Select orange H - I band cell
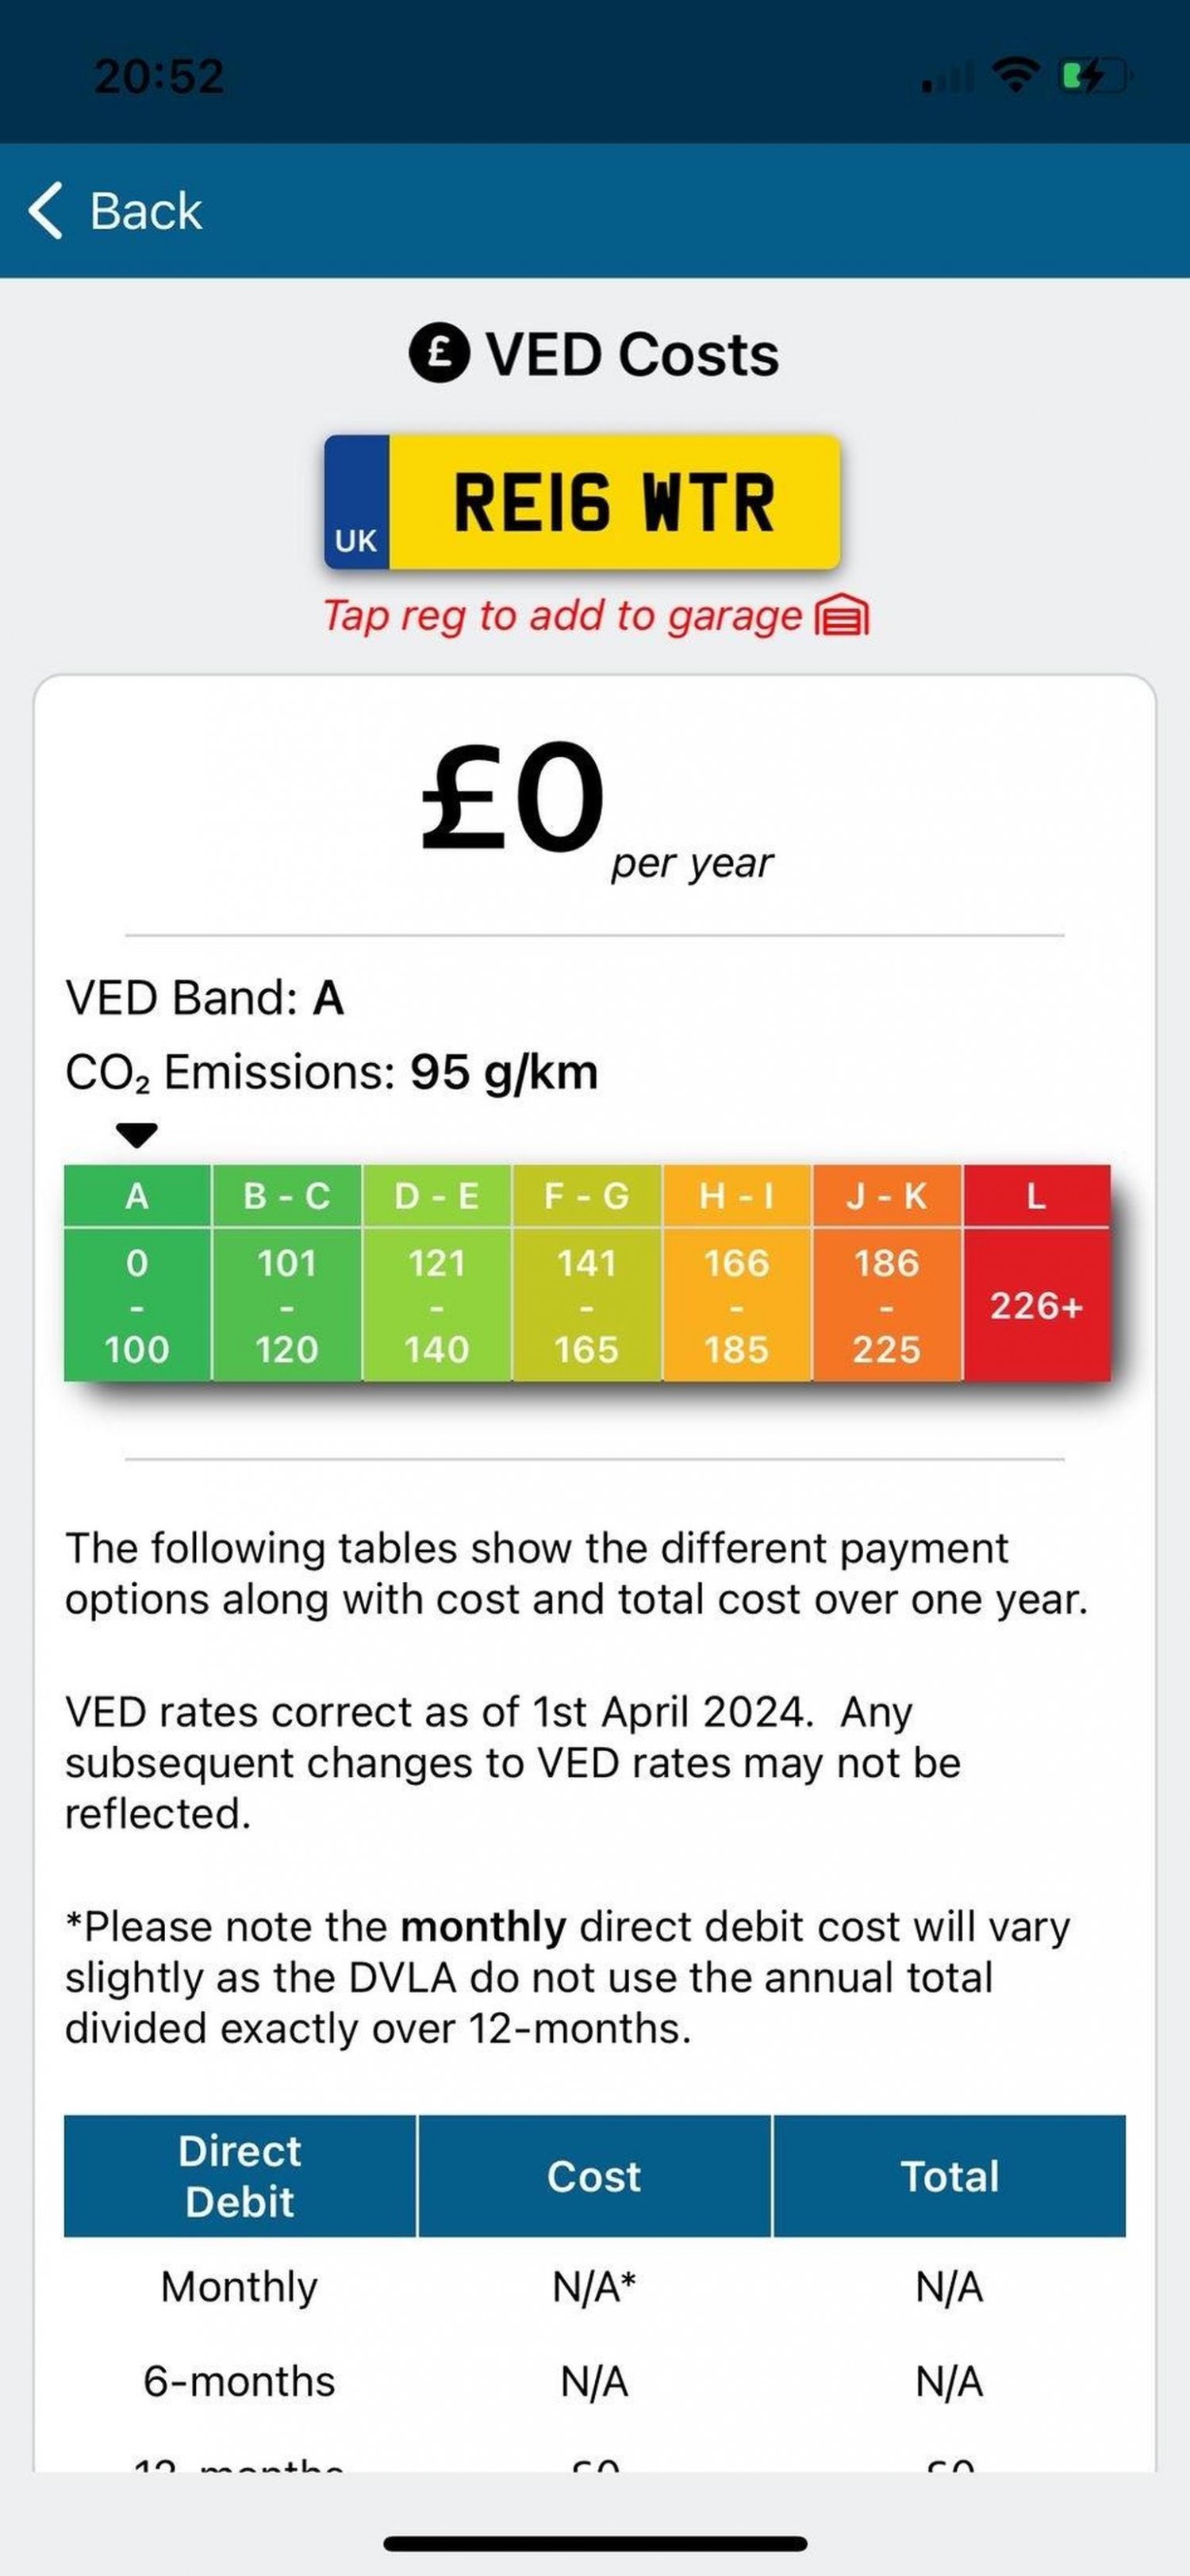The height and width of the screenshot is (2576, 1190). tap(737, 1272)
